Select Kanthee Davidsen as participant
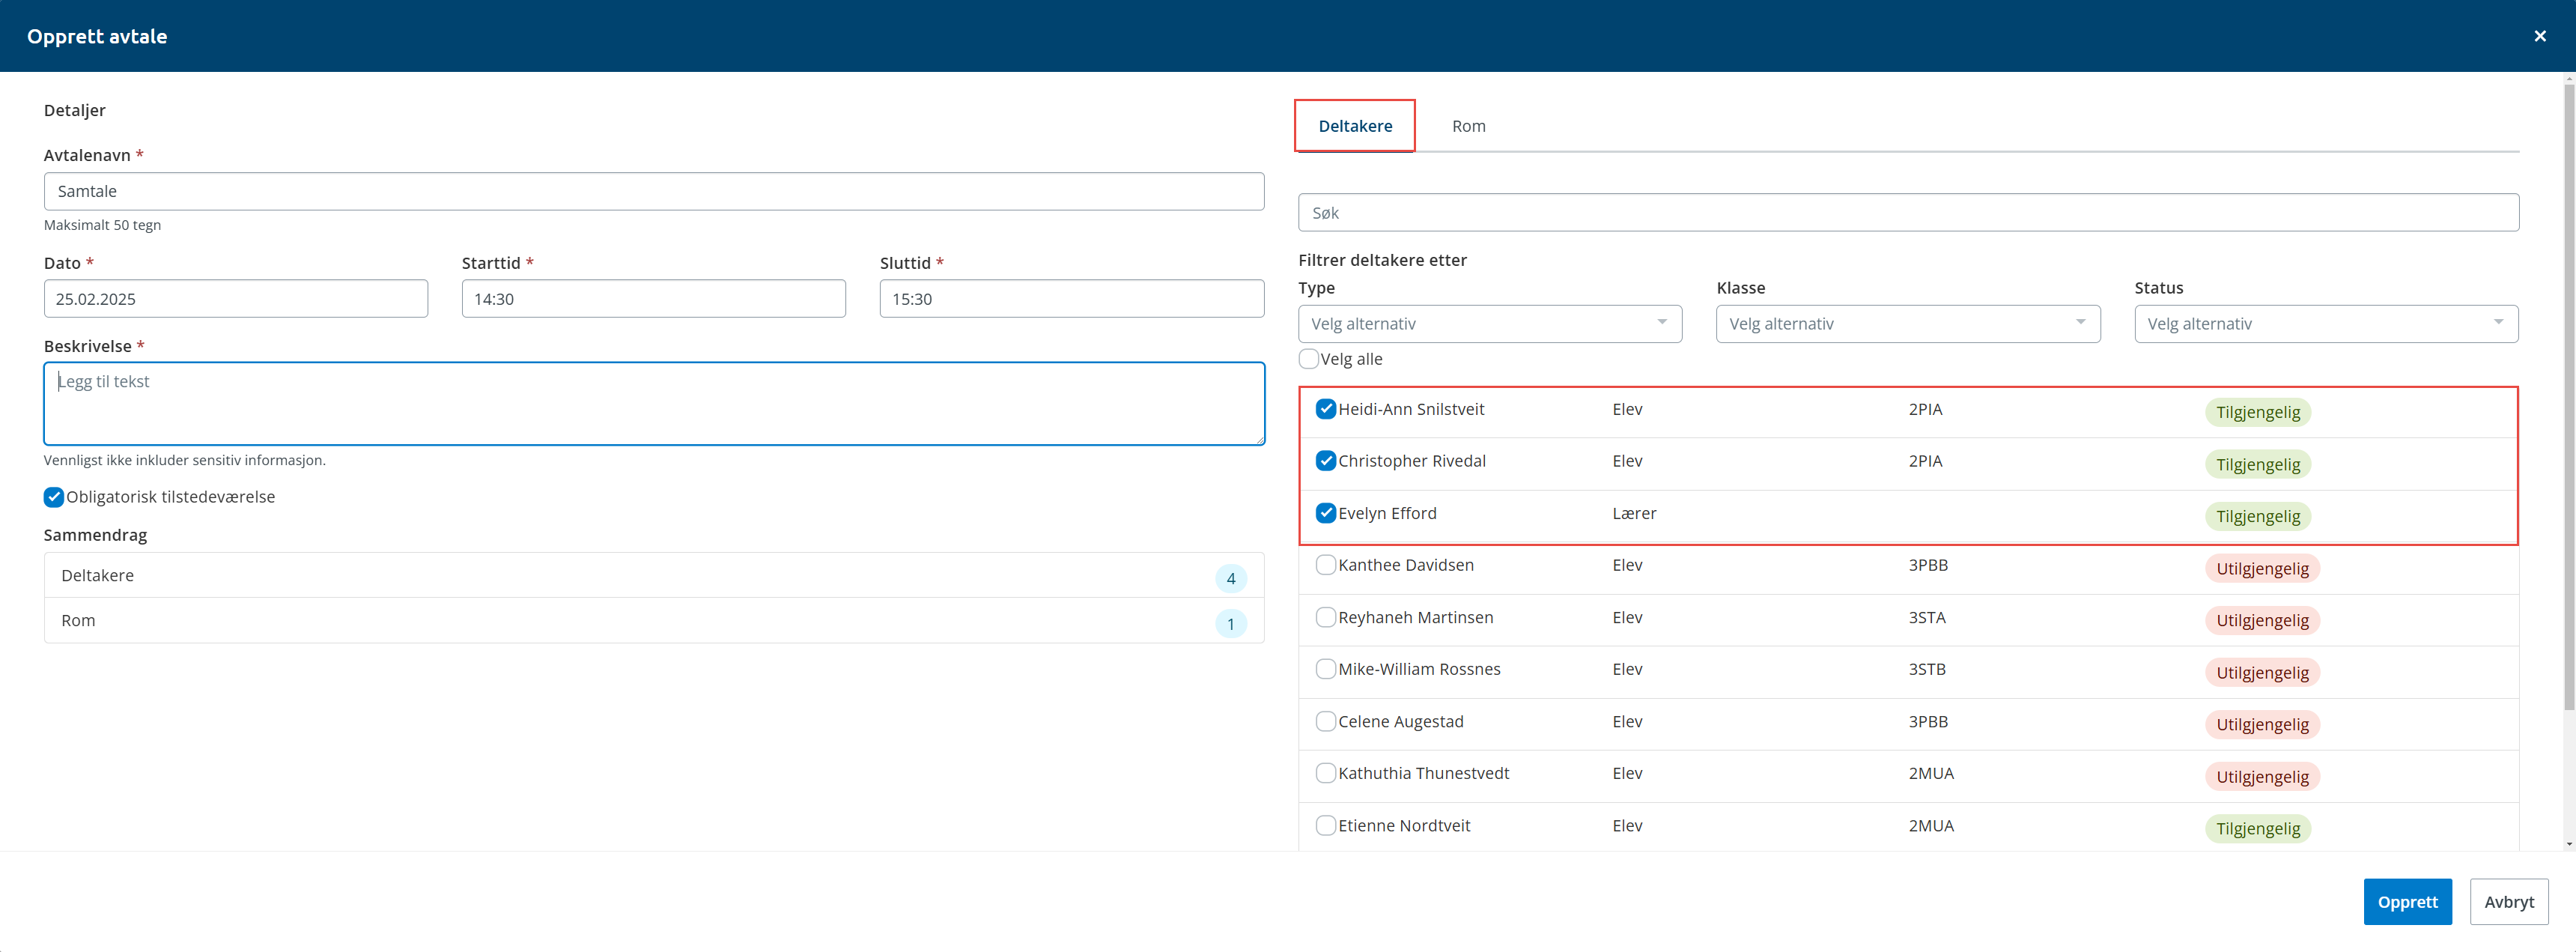Screen dimensions: 2576x952 tap(1325, 565)
